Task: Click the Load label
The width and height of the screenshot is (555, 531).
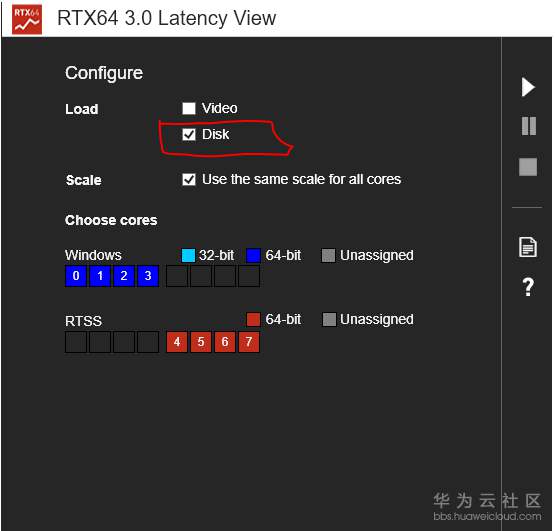Action: point(82,109)
